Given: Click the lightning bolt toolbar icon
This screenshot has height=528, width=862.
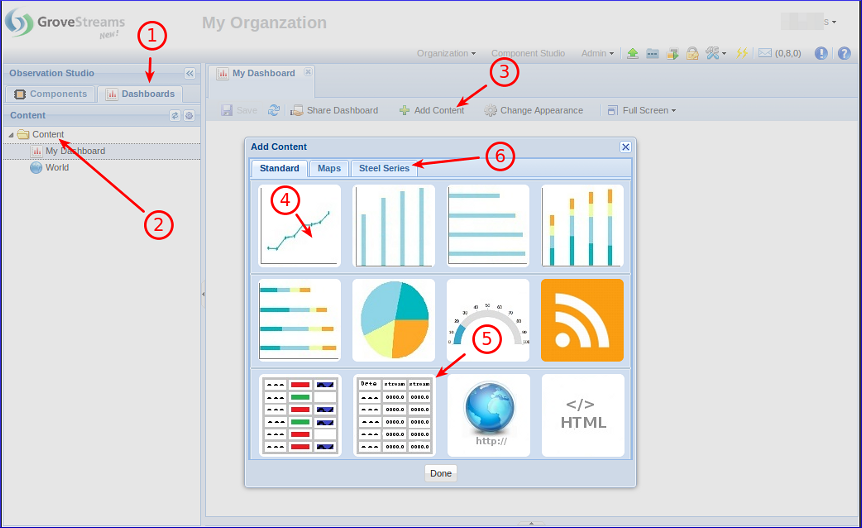Looking at the screenshot, I should [741, 54].
